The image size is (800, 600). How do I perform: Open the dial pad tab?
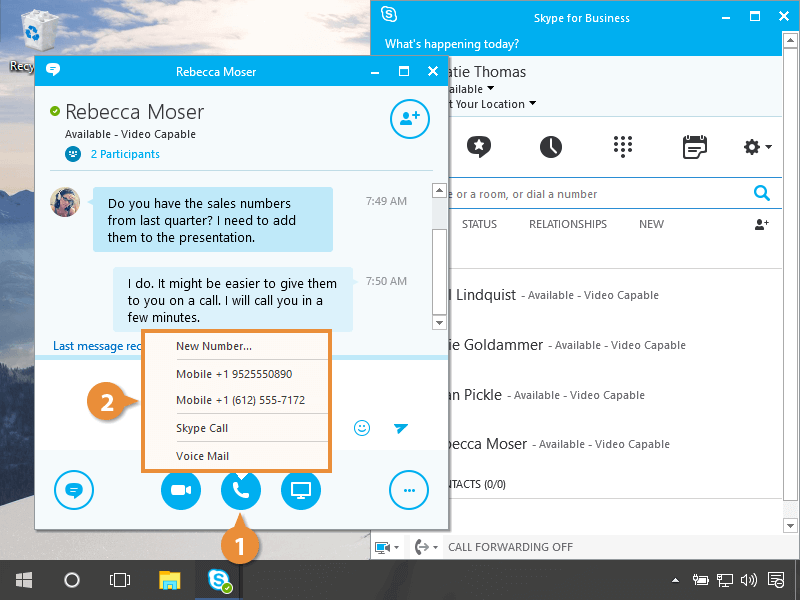coord(623,147)
